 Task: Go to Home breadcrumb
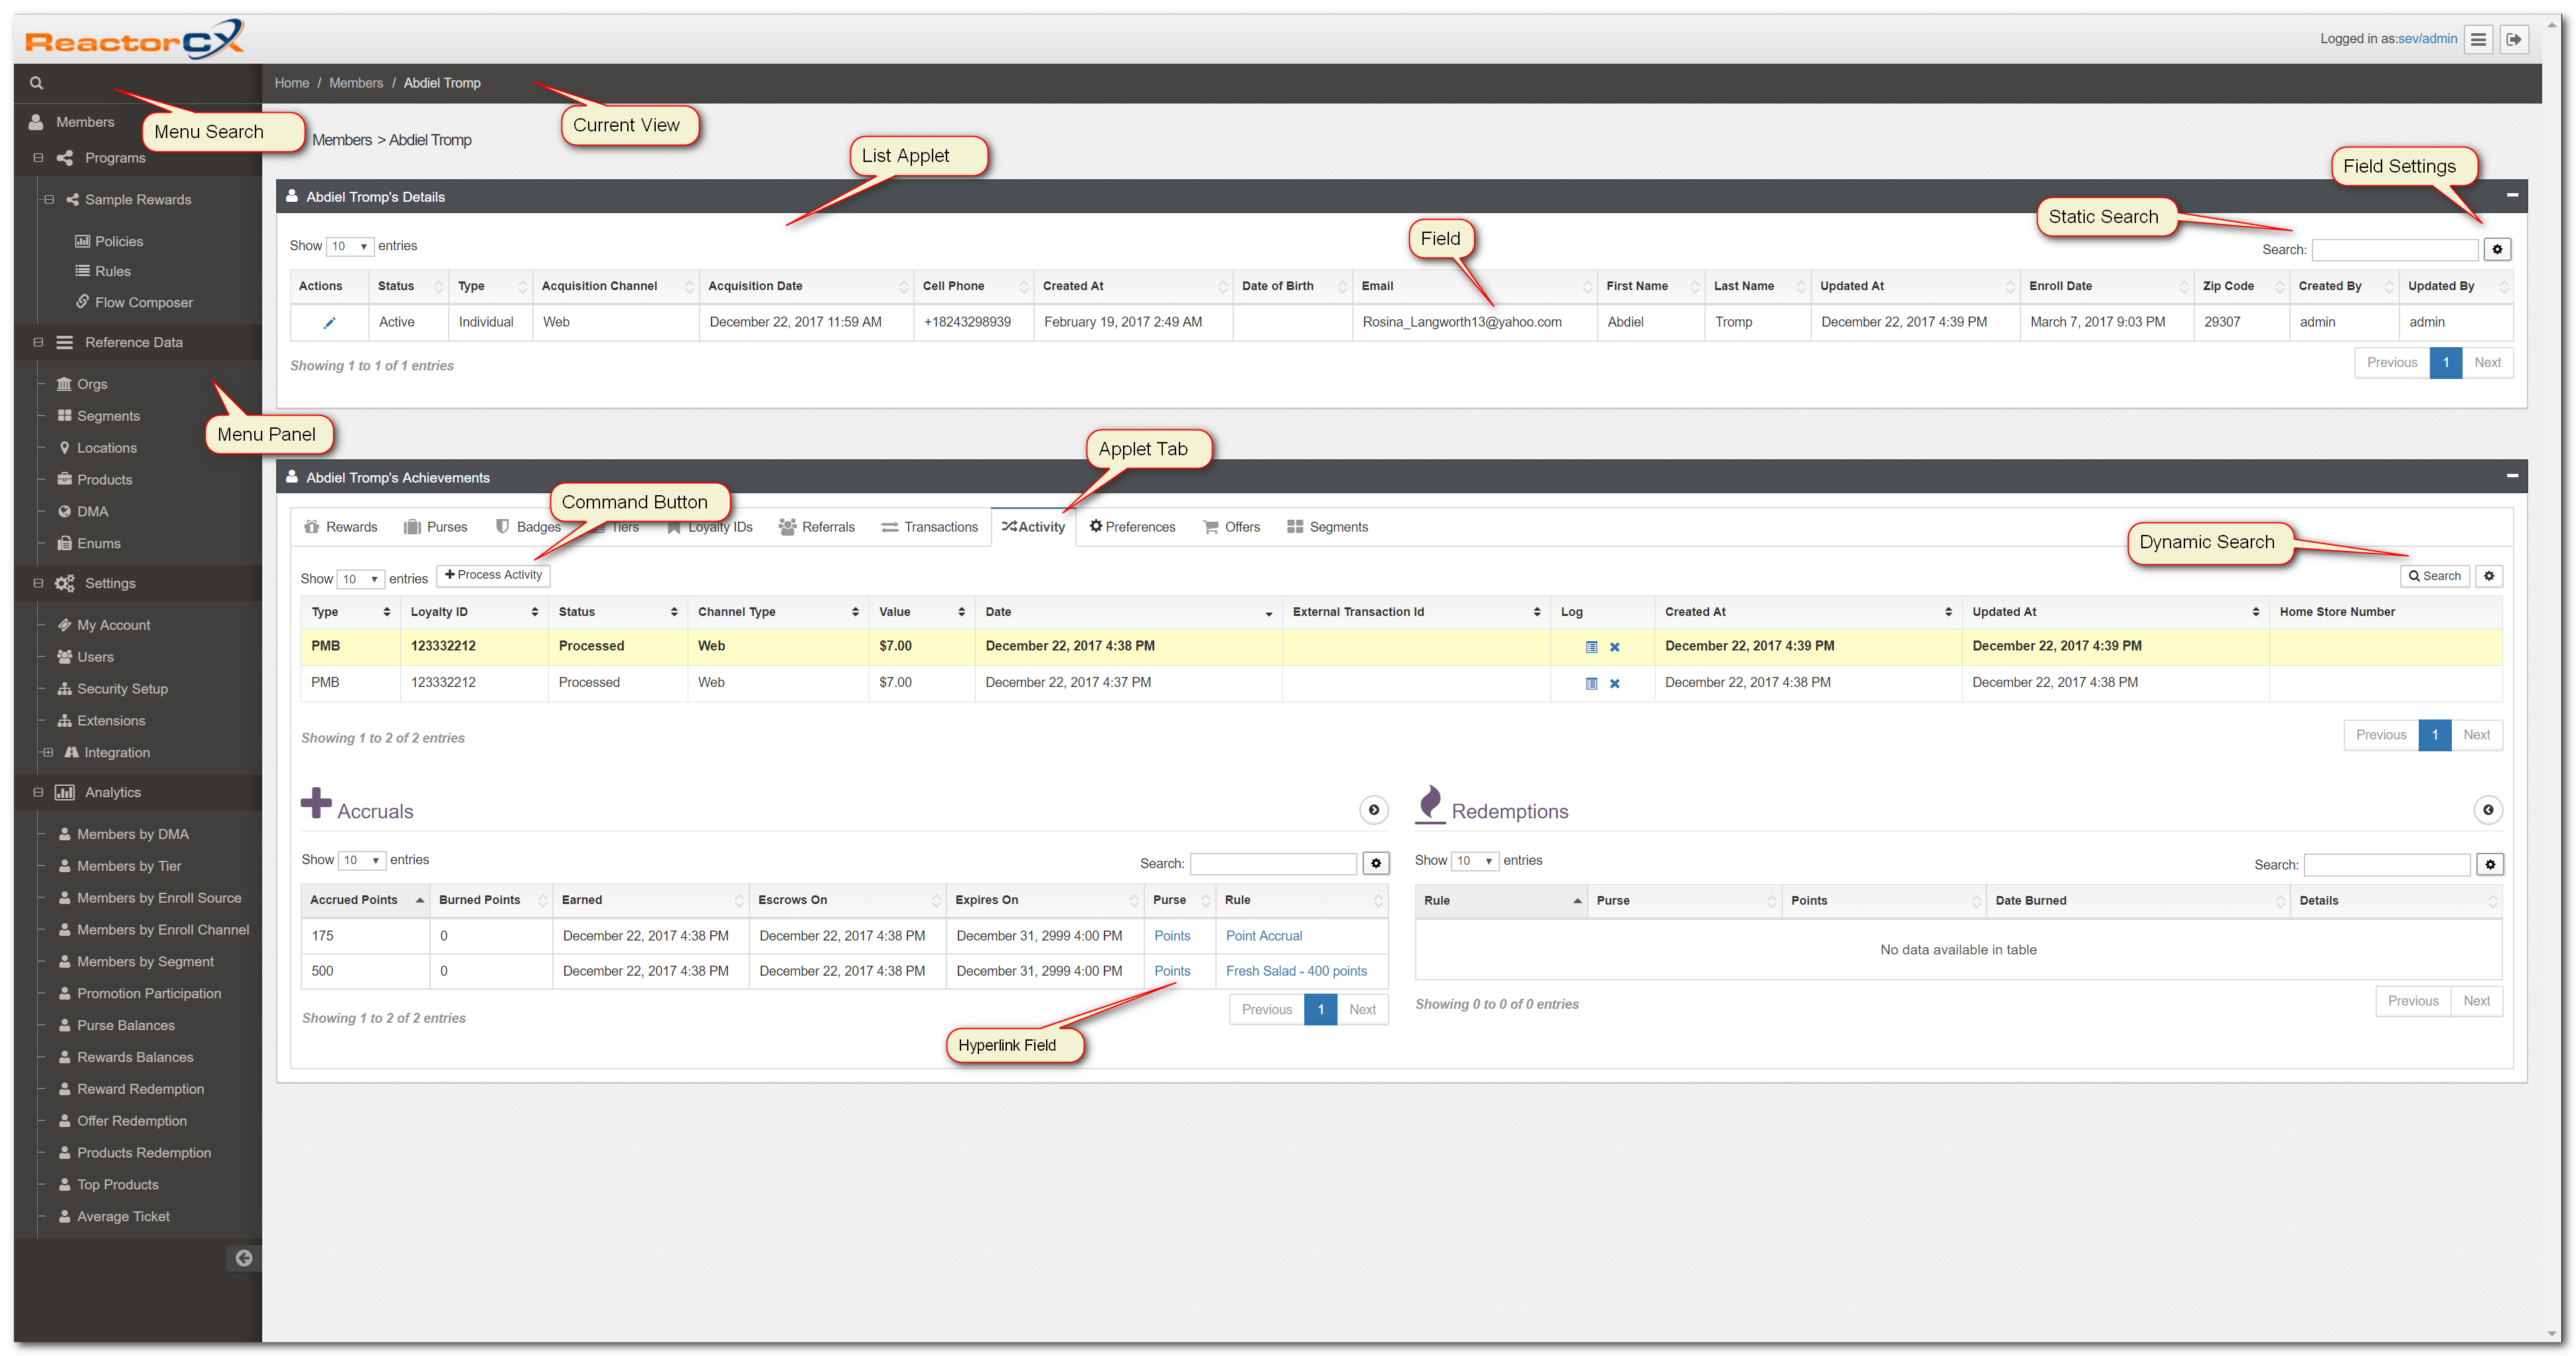(x=292, y=83)
